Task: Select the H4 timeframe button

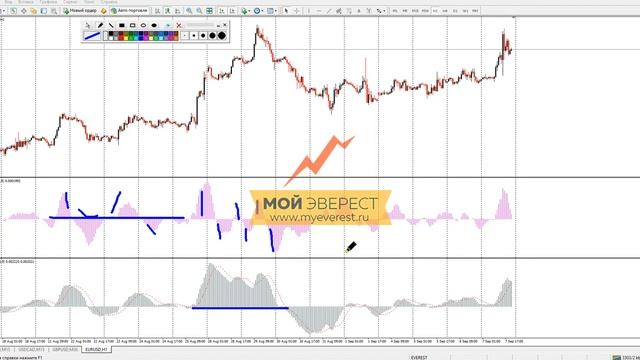Action: [x=445, y=11]
